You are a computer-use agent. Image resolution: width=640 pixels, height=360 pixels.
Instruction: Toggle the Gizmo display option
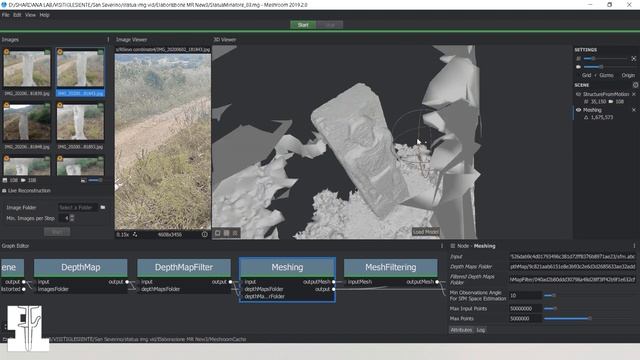point(606,76)
